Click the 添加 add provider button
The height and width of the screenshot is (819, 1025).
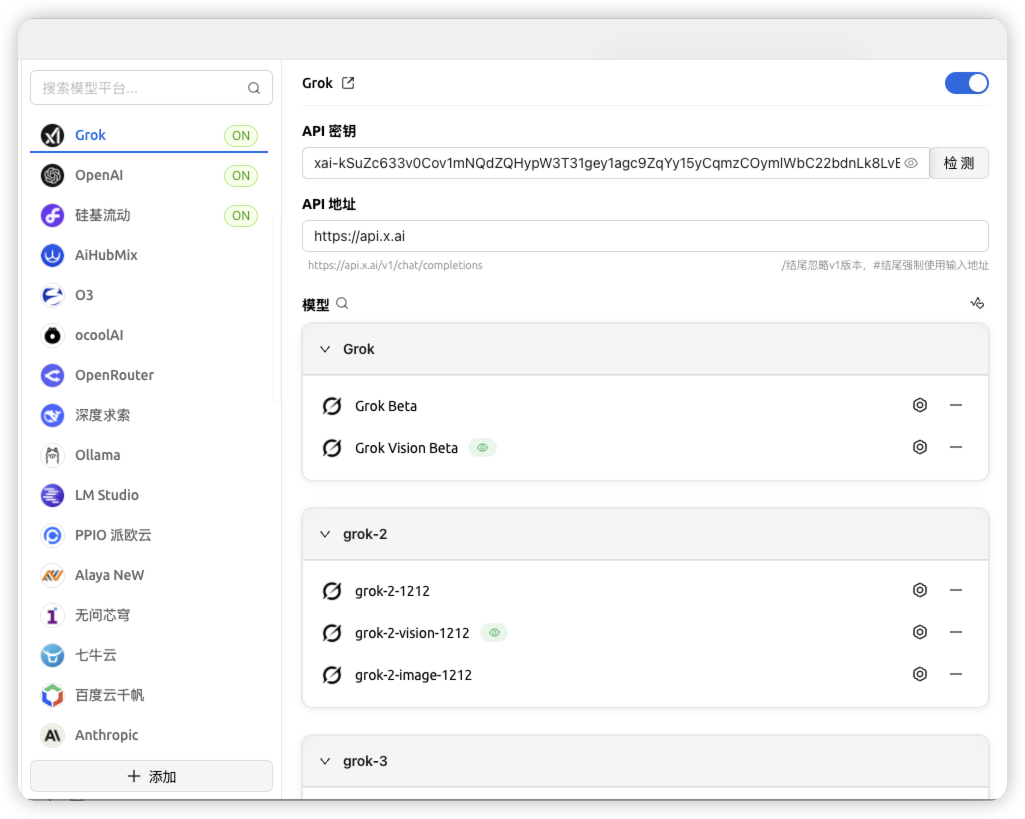[151, 776]
